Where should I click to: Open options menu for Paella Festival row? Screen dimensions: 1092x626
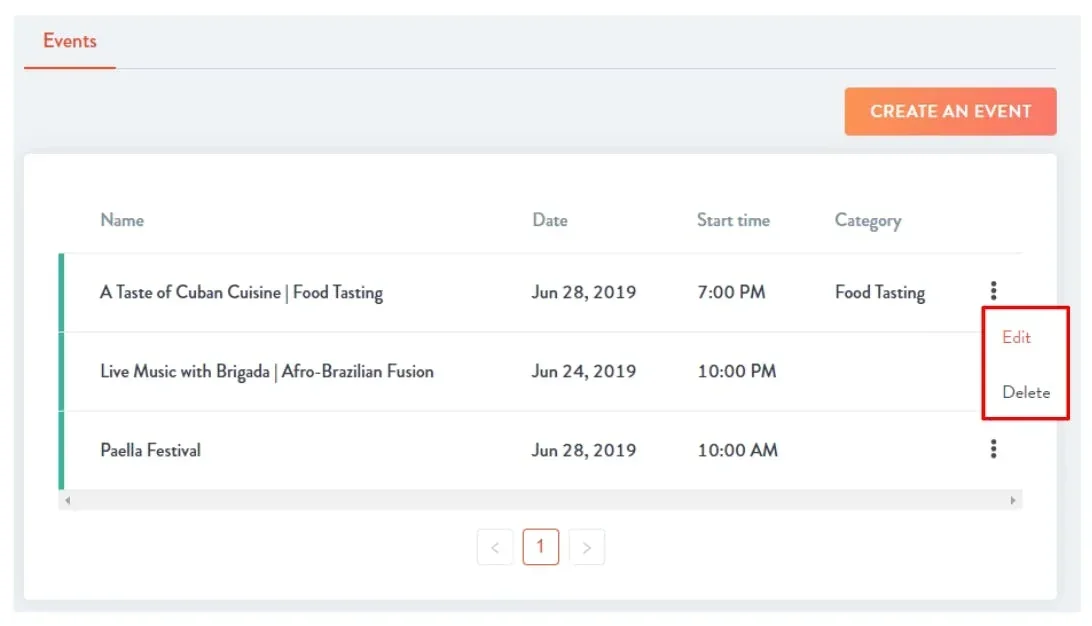click(x=993, y=449)
